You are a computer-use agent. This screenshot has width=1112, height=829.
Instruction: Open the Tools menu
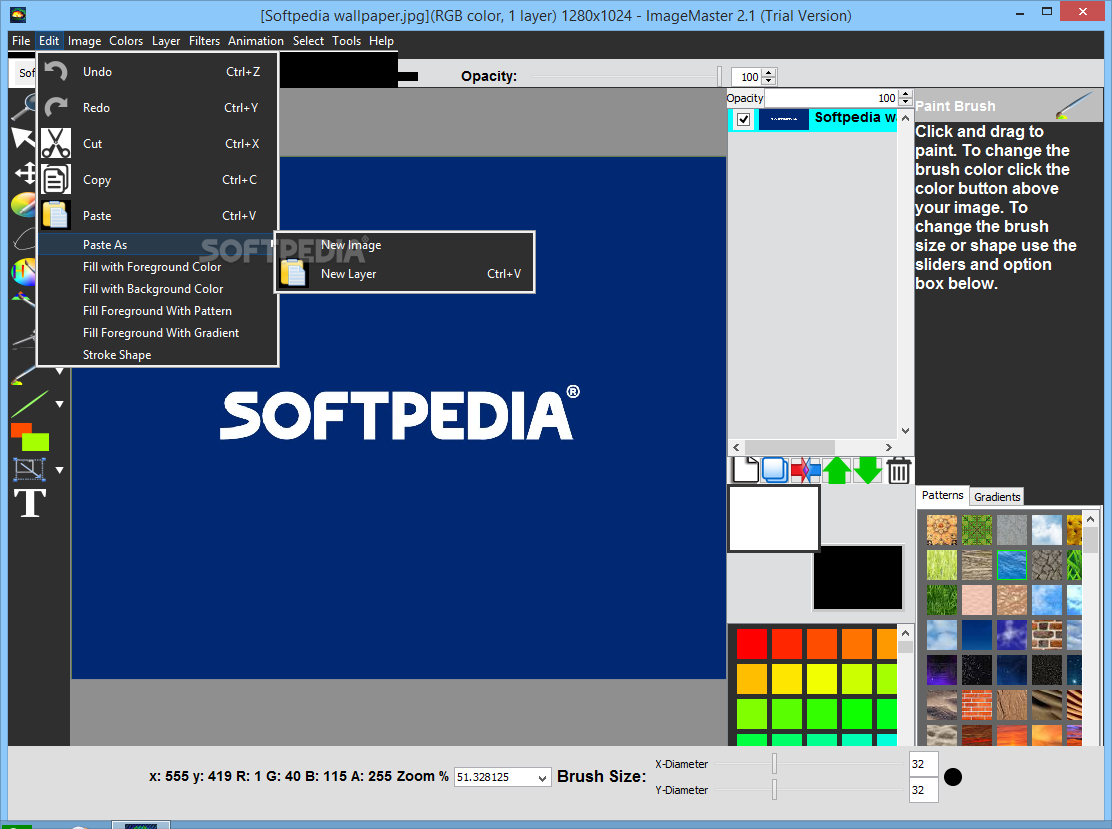(x=347, y=41)
